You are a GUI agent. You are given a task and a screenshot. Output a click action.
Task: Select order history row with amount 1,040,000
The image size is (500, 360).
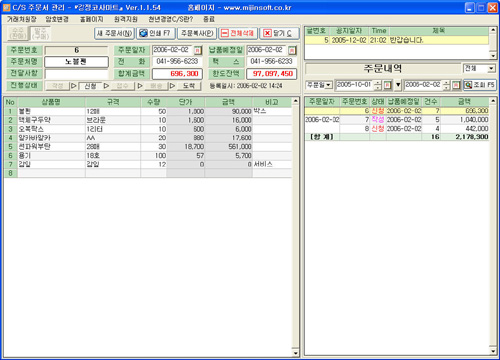tap(397, 120)
